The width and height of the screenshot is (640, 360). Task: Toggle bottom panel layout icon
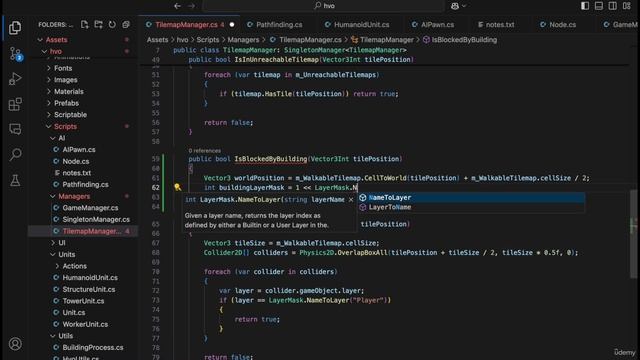599,6
